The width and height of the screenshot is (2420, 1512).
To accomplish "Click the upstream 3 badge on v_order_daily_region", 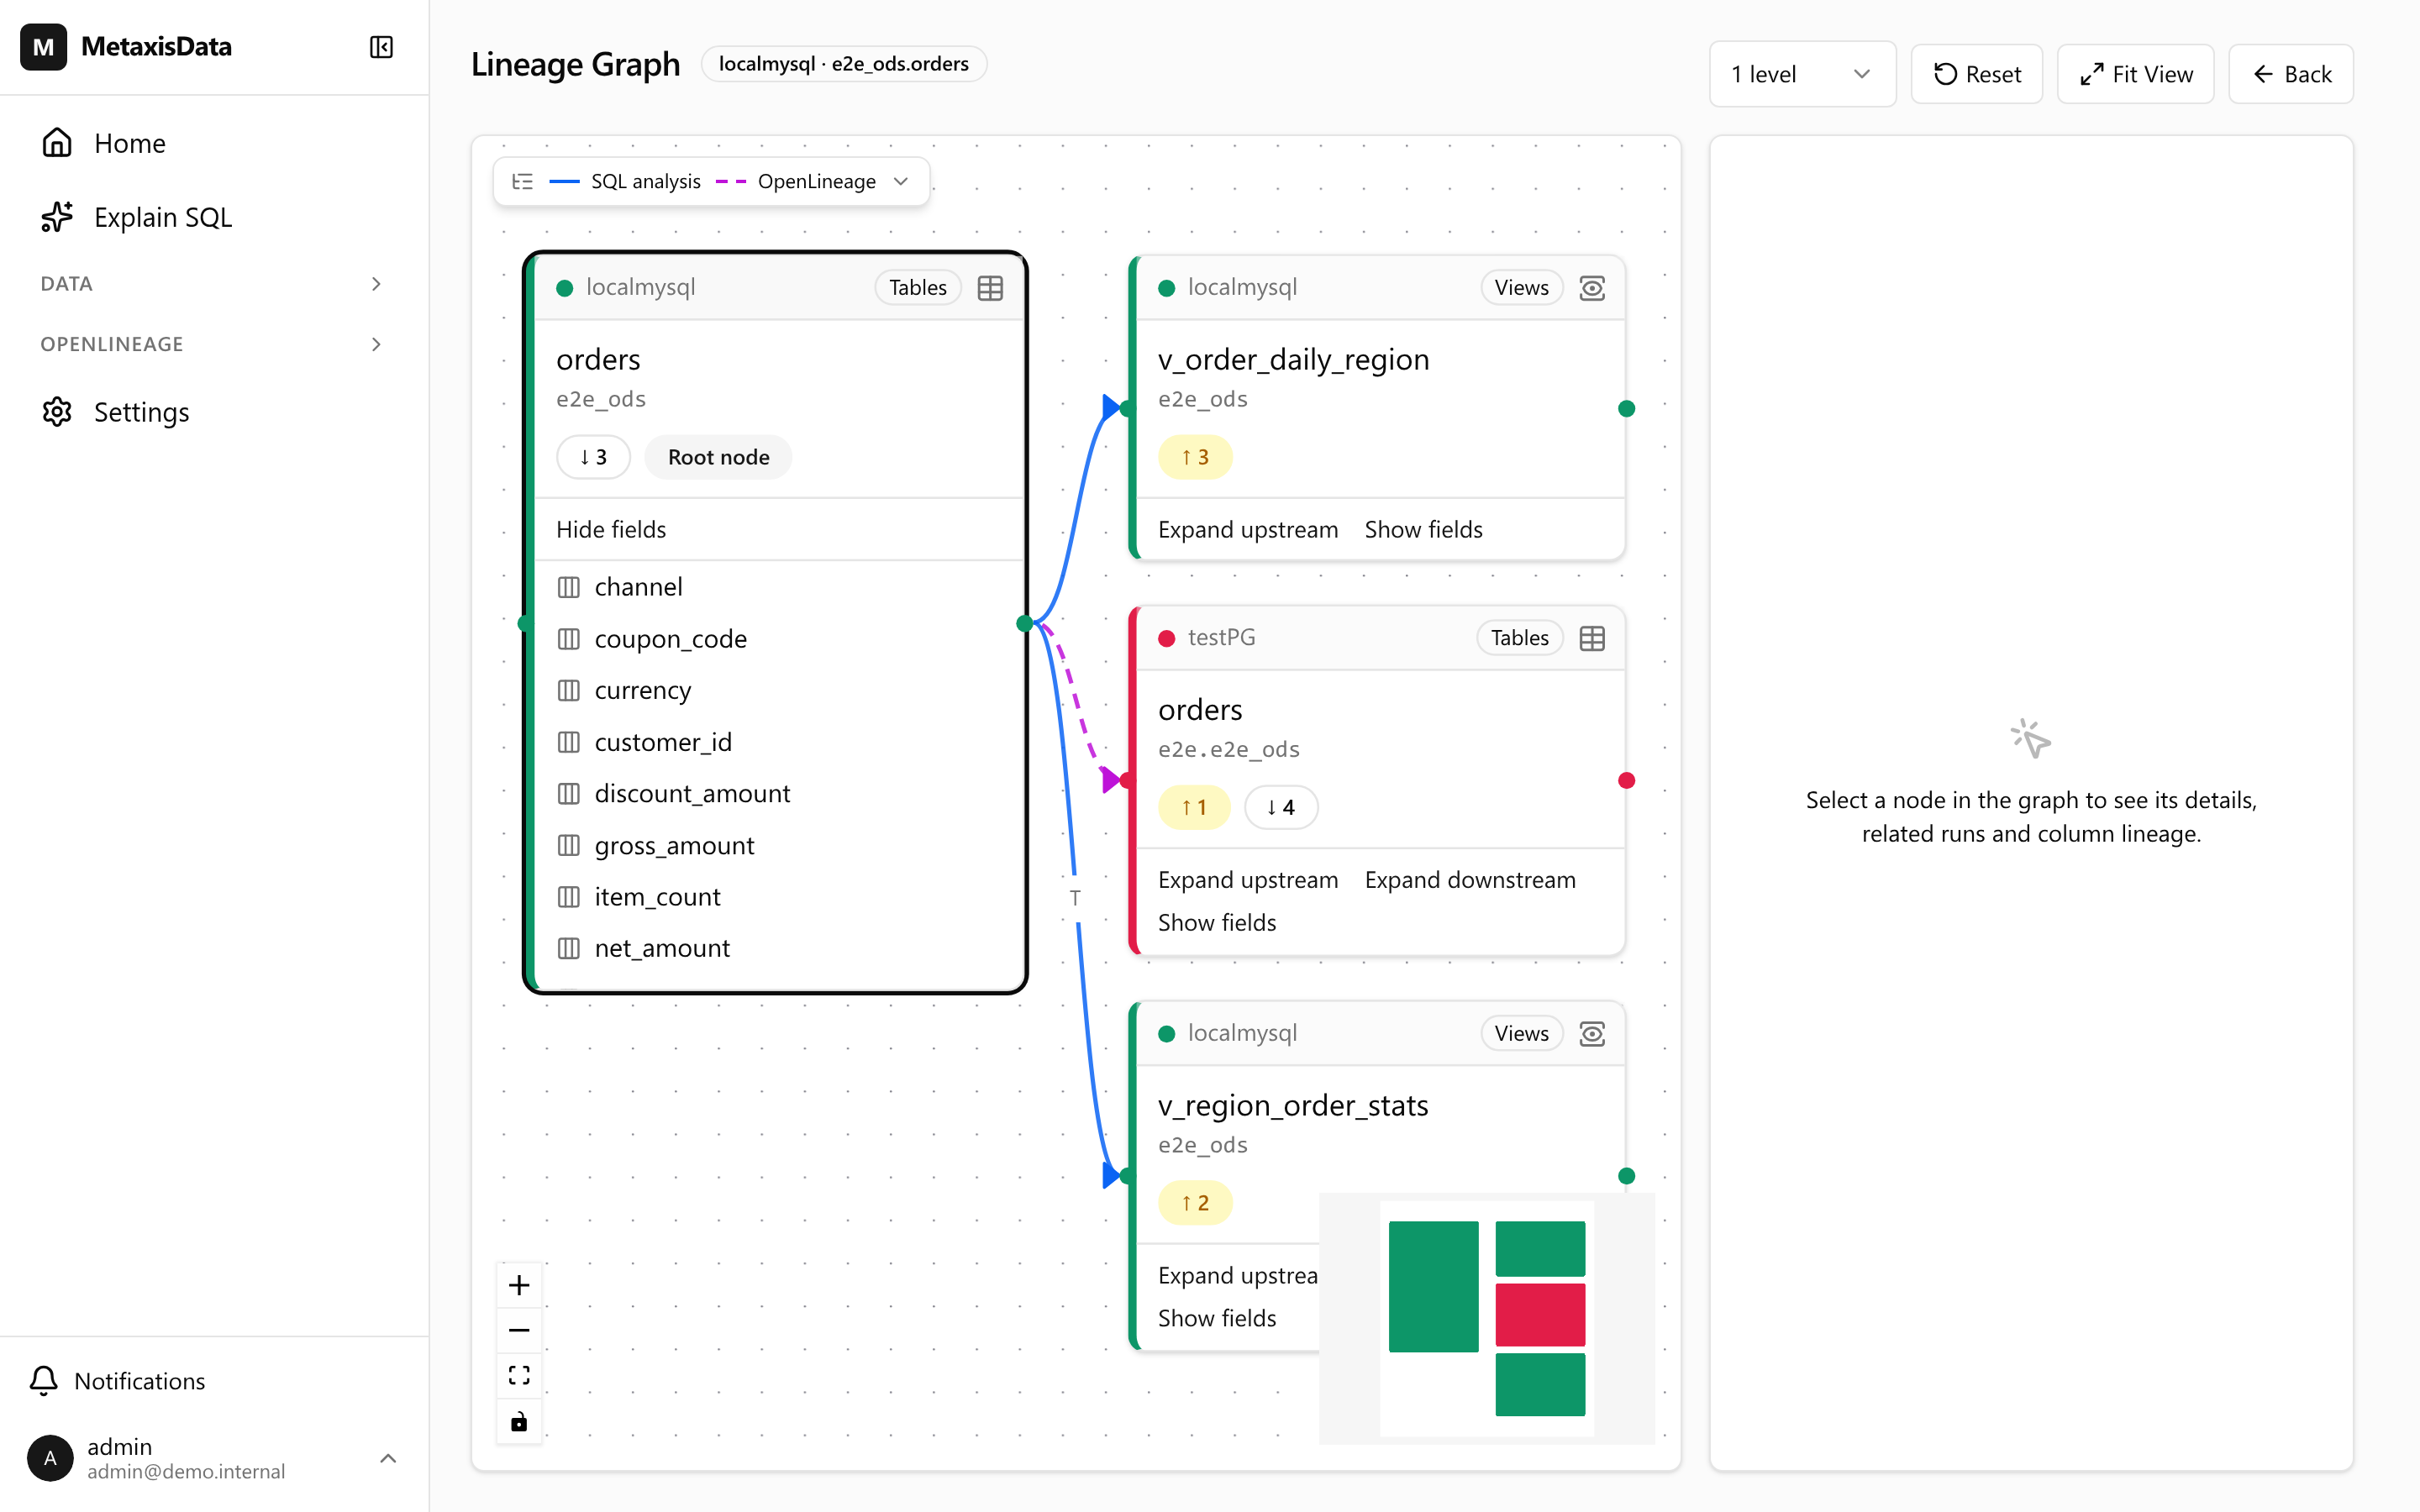I will pos(1195,457).
